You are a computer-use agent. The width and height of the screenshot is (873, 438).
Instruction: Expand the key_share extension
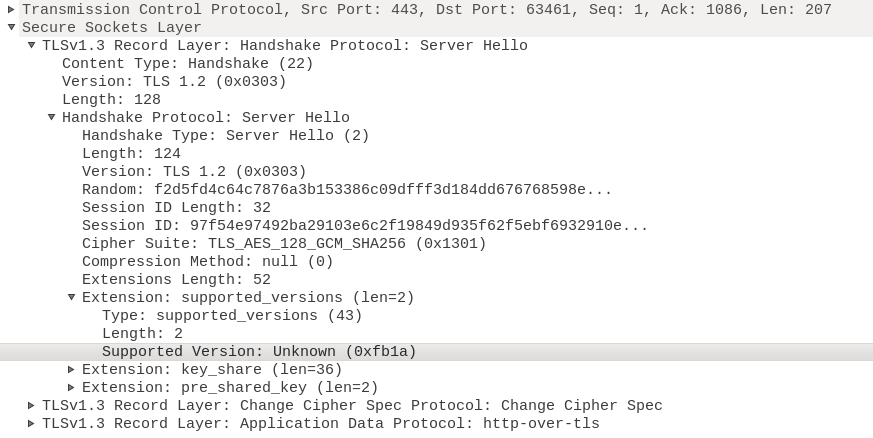71,369
